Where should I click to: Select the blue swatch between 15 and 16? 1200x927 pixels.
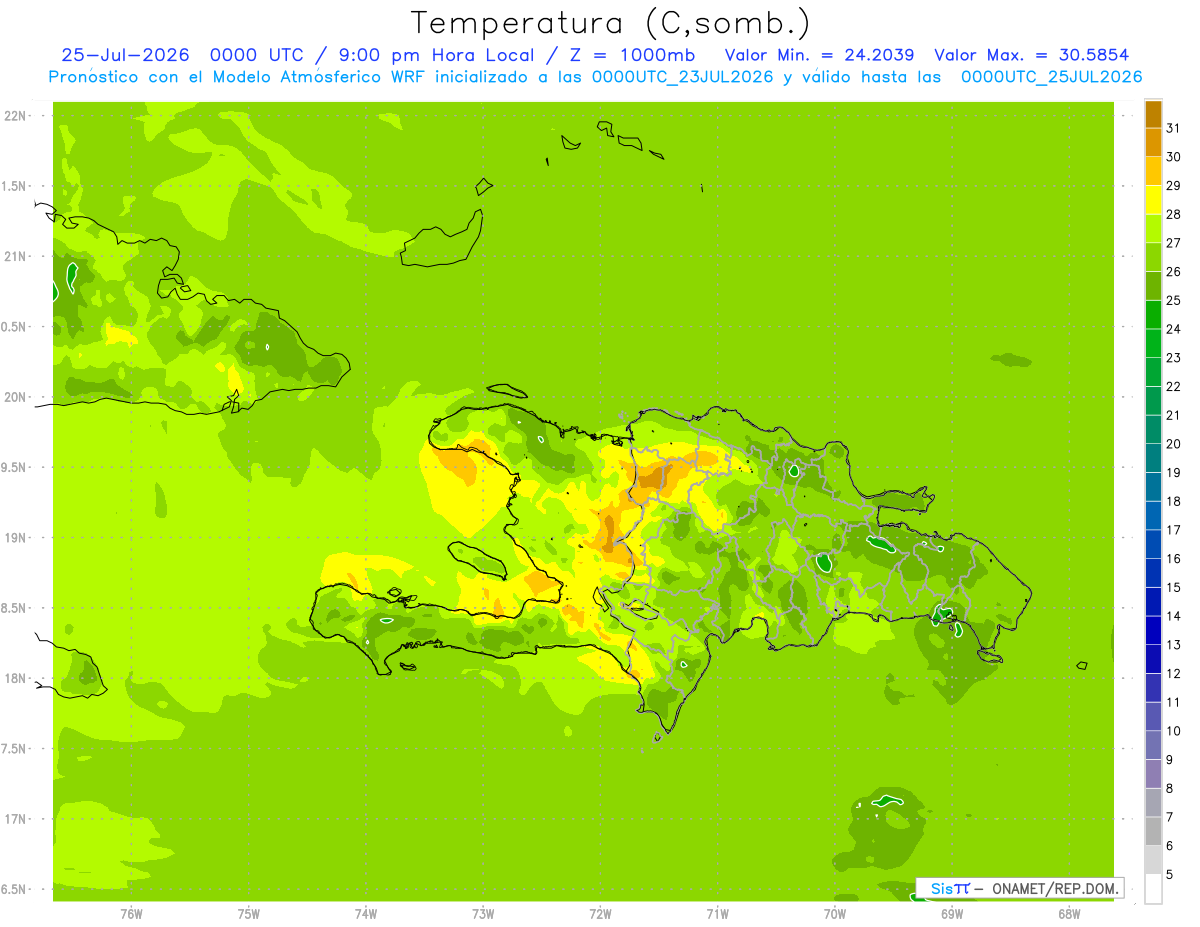[x=1153, y=573]
